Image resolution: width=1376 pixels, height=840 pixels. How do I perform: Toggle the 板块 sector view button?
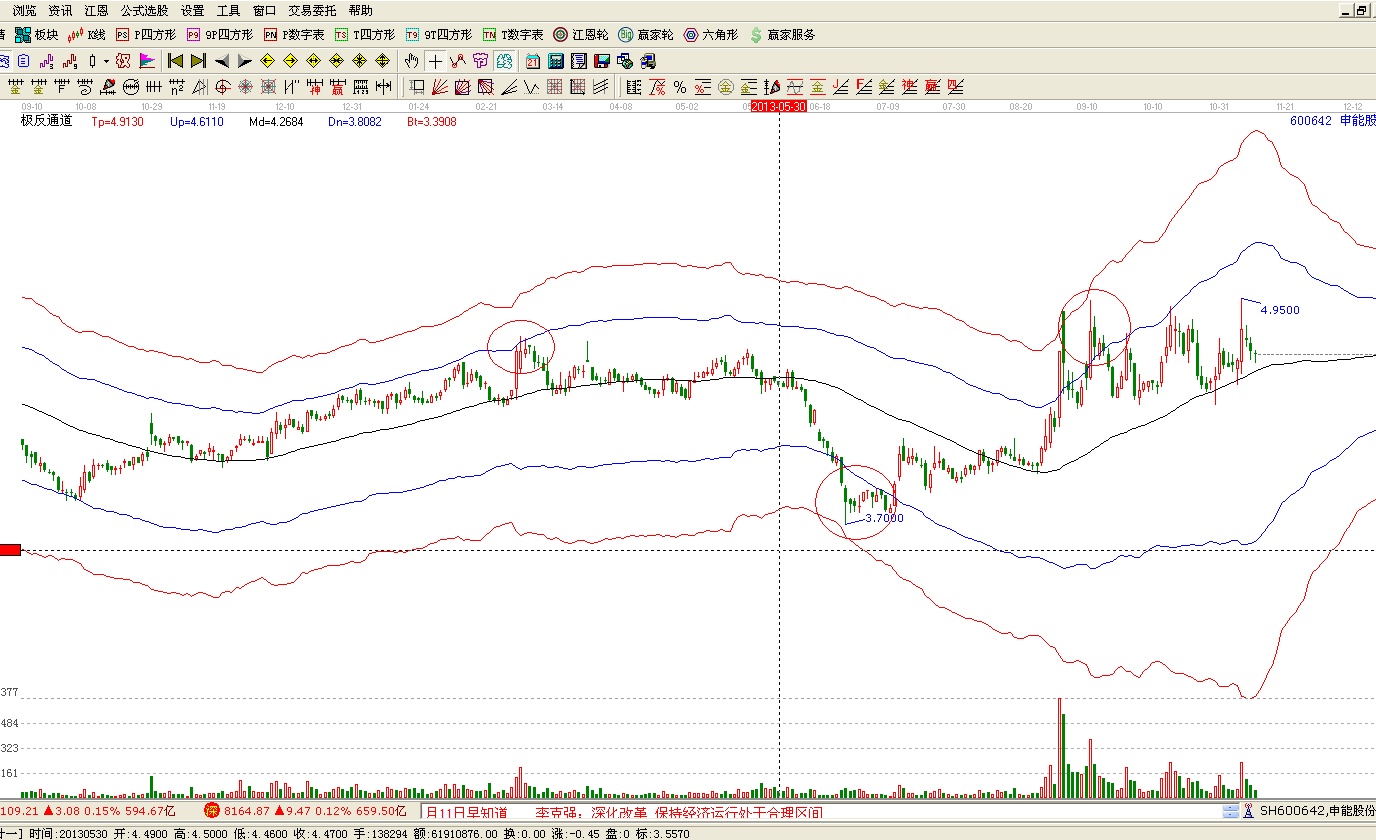pyautogui.click(x=37, y=34)
